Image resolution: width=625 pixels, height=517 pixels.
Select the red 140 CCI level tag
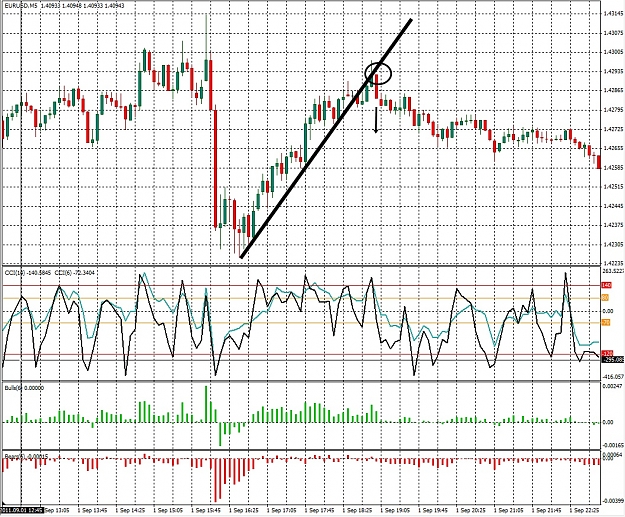606,285
